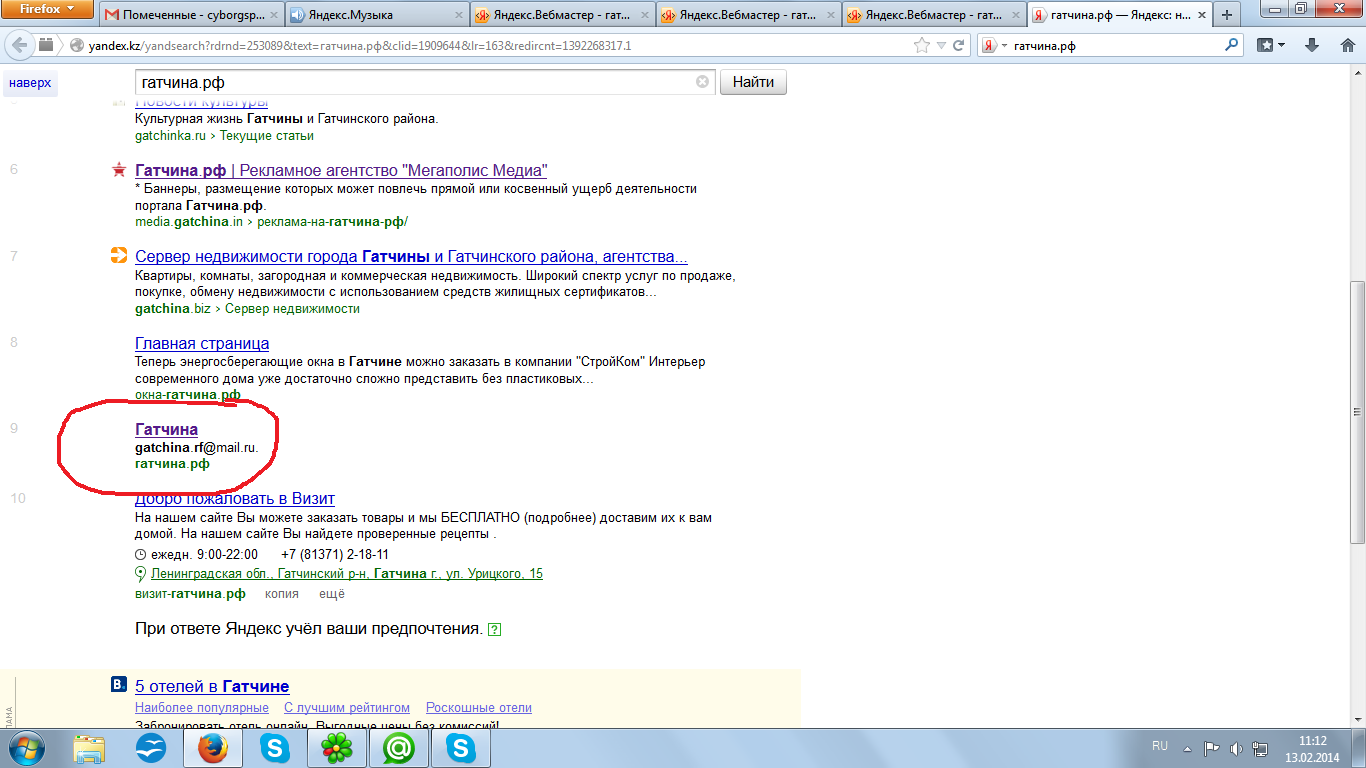
Task: Open the 'Добро пожаловать в Визит' result
Action: click(235, 498)
